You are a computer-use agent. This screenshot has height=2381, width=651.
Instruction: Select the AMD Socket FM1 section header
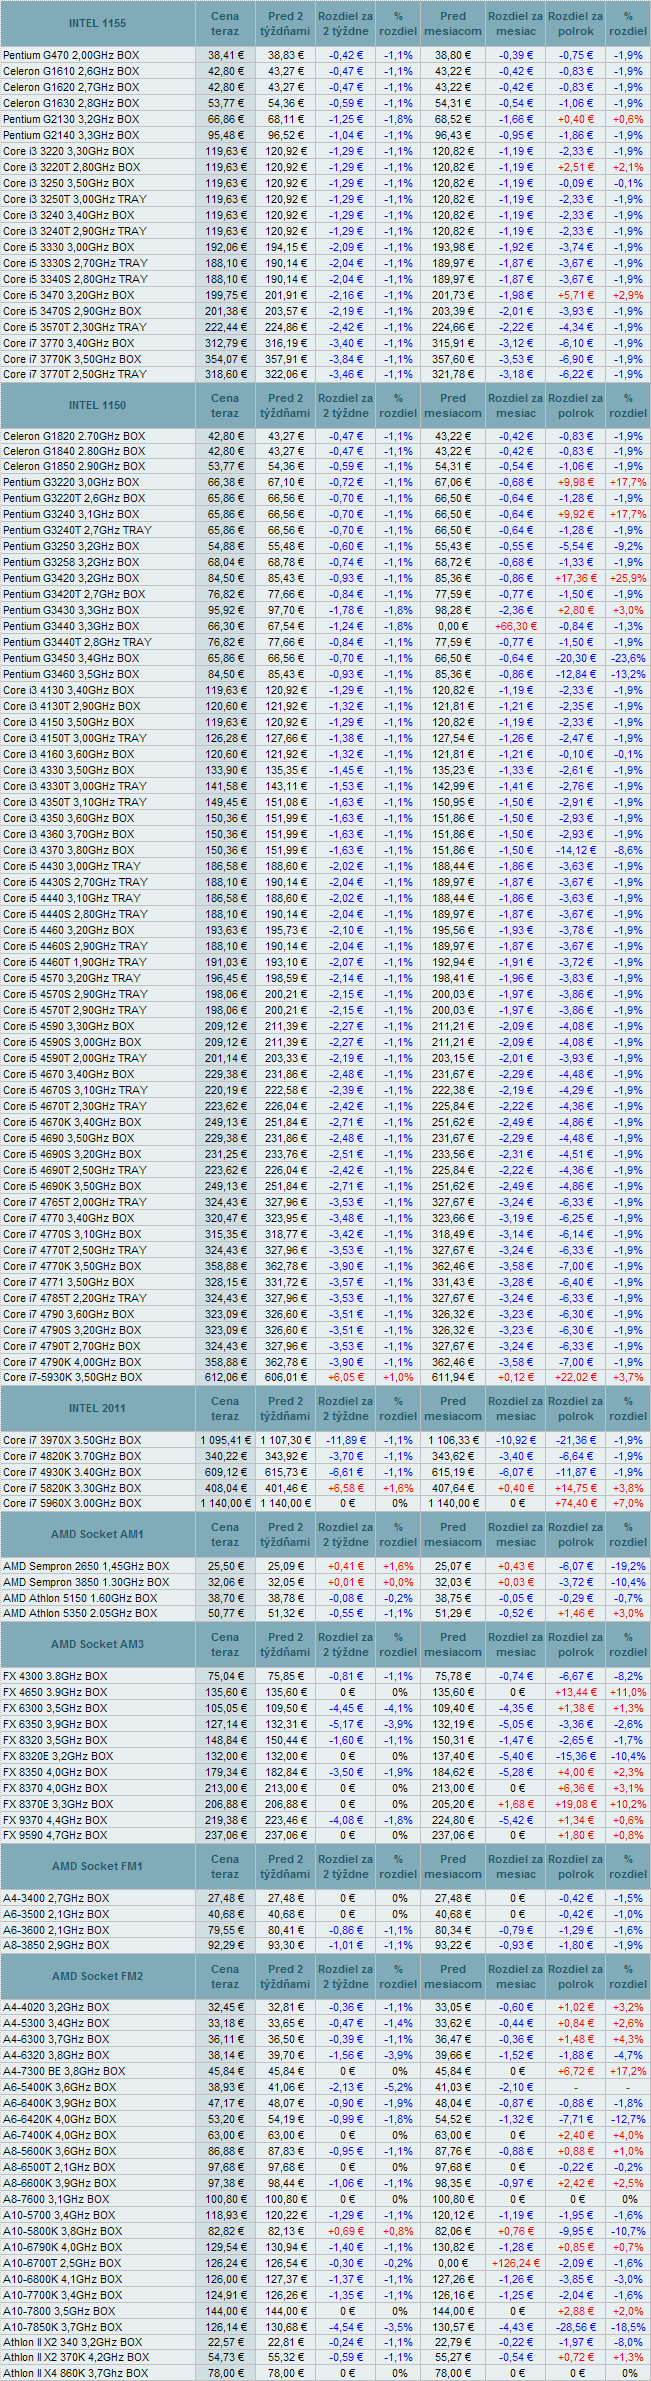point(98,1866)
